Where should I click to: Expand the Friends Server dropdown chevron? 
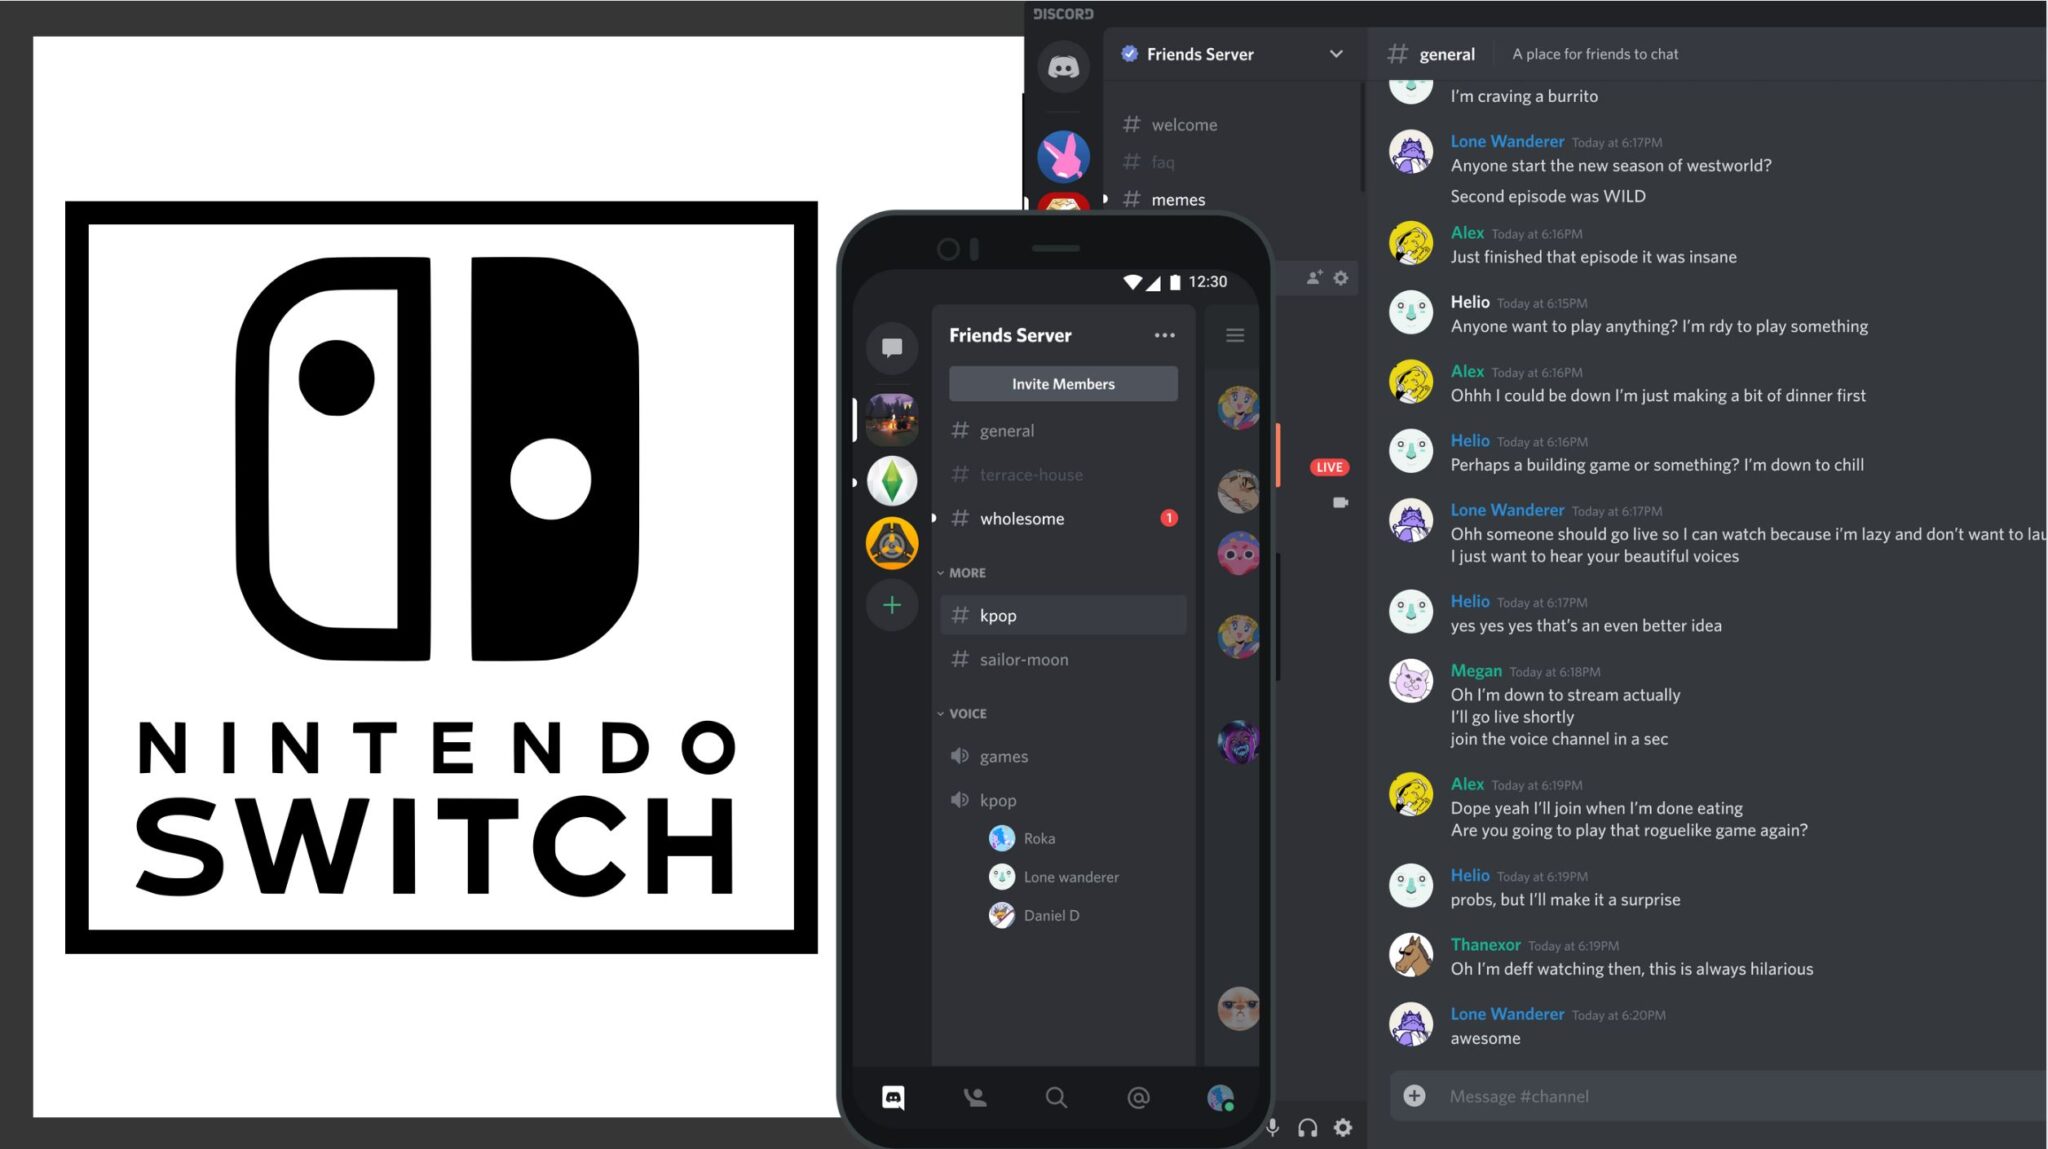1336,54
